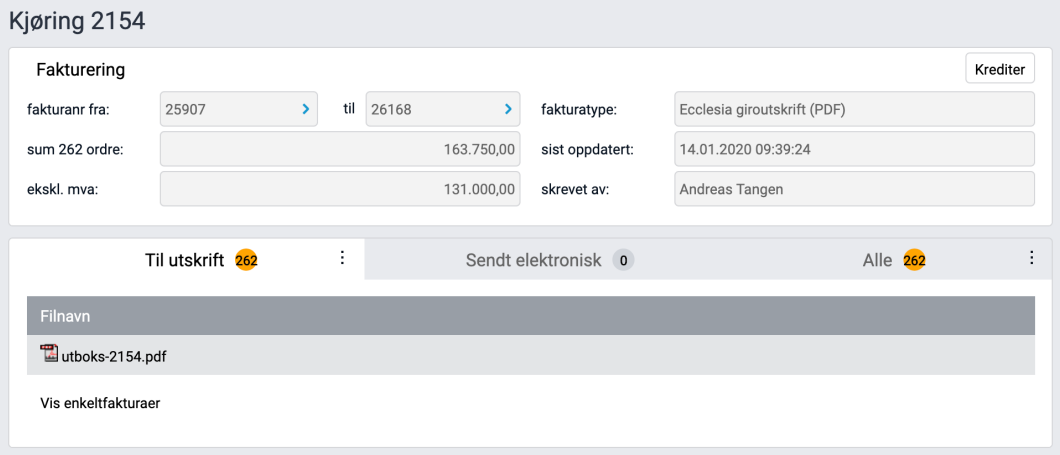Click the ekskl. mva amount field
The image size is (1060, 455).
coord(340,189)
